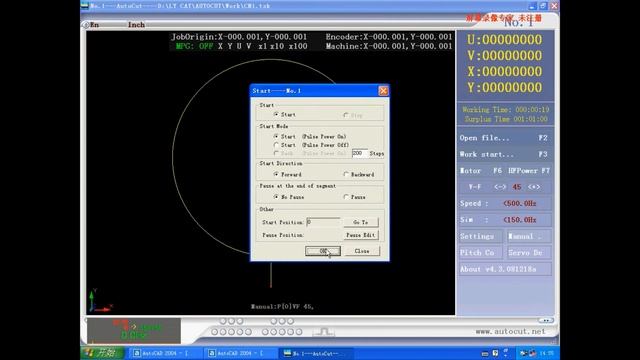Click the XYZ axis indicator in canvas
Screen dimensions: 640x360
coord(100,301)
